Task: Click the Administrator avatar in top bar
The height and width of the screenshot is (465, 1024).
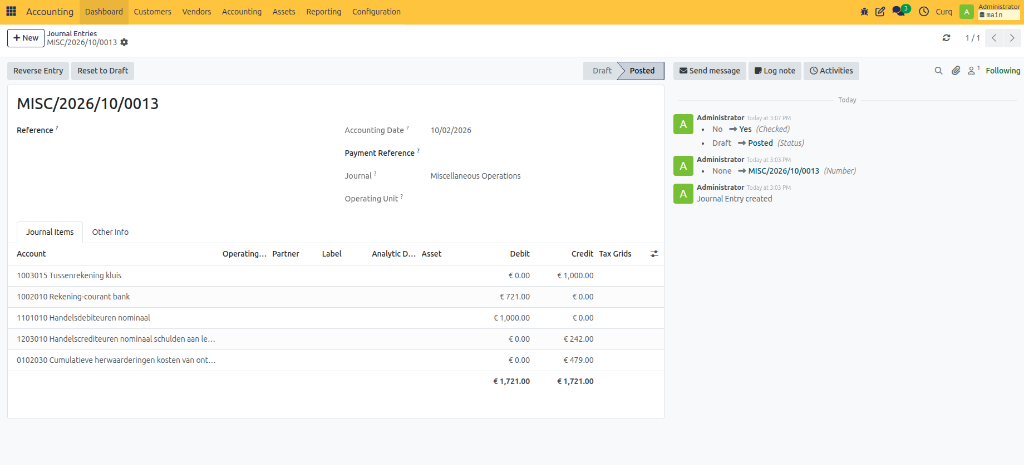Action: pos(966,12)
